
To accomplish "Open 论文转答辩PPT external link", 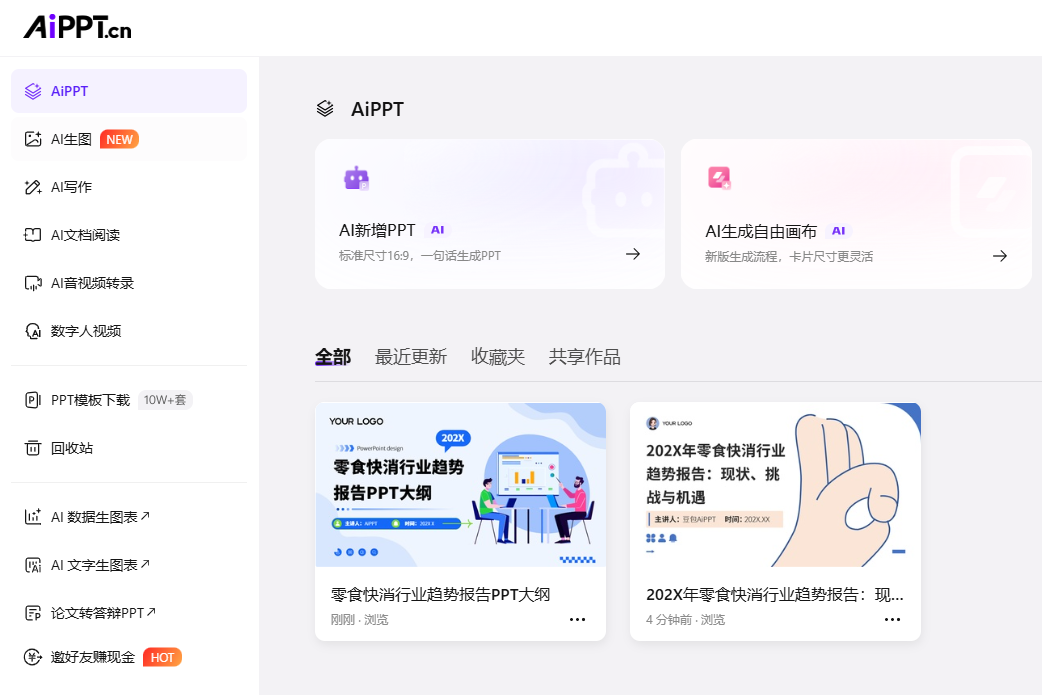I will click(x=103, y=613).
